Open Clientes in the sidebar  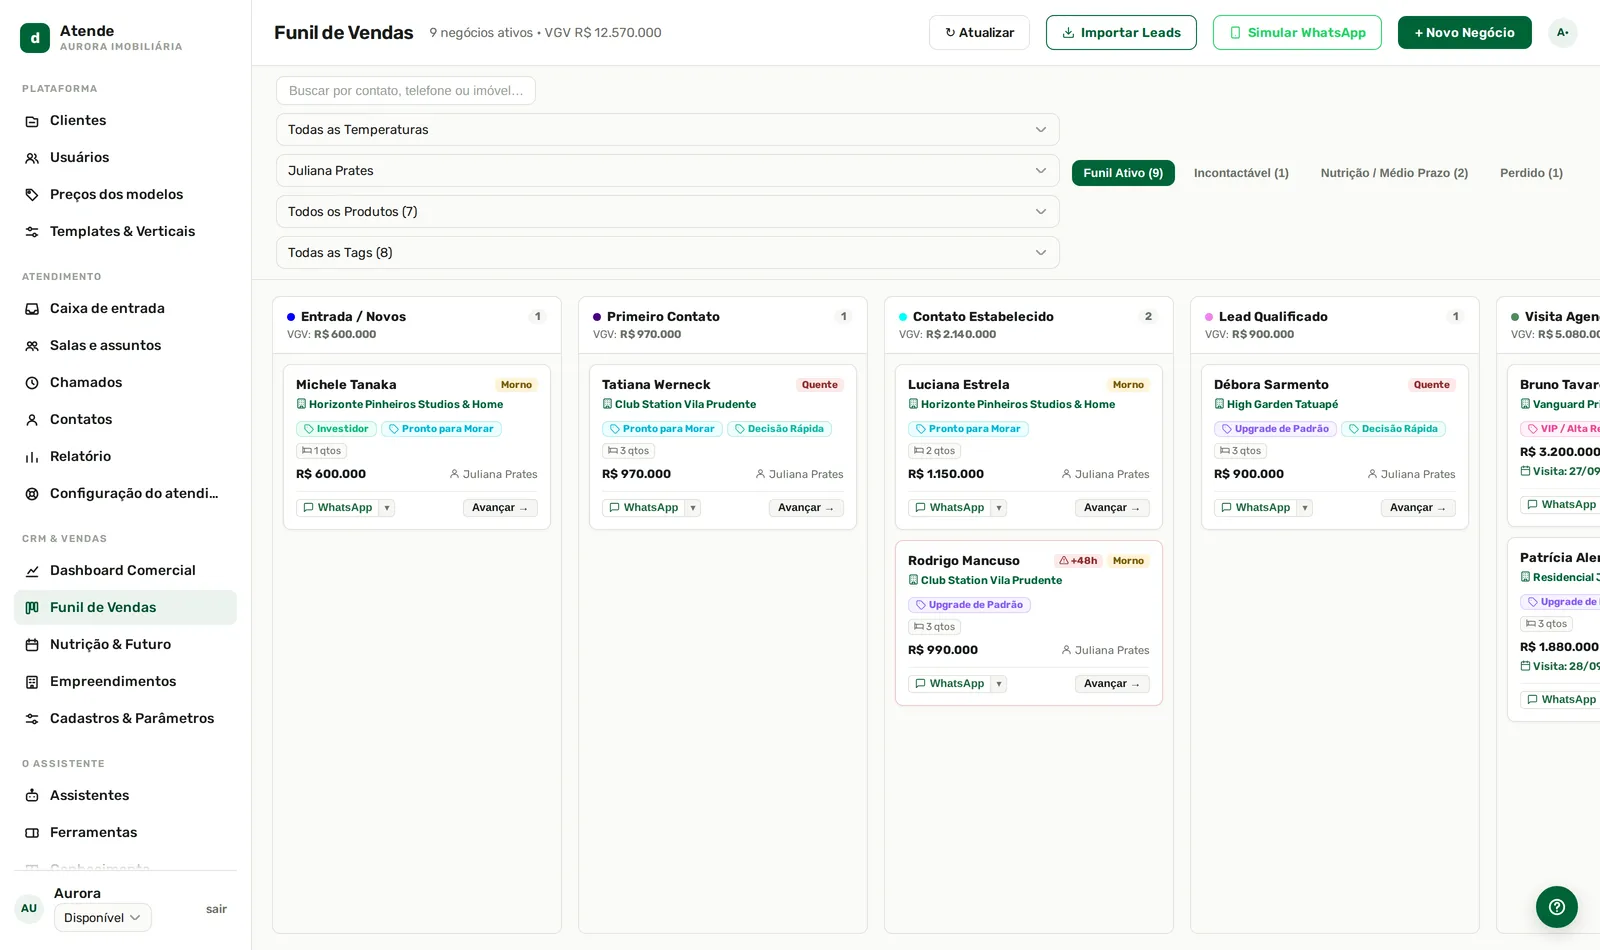[x=125, y=120]
